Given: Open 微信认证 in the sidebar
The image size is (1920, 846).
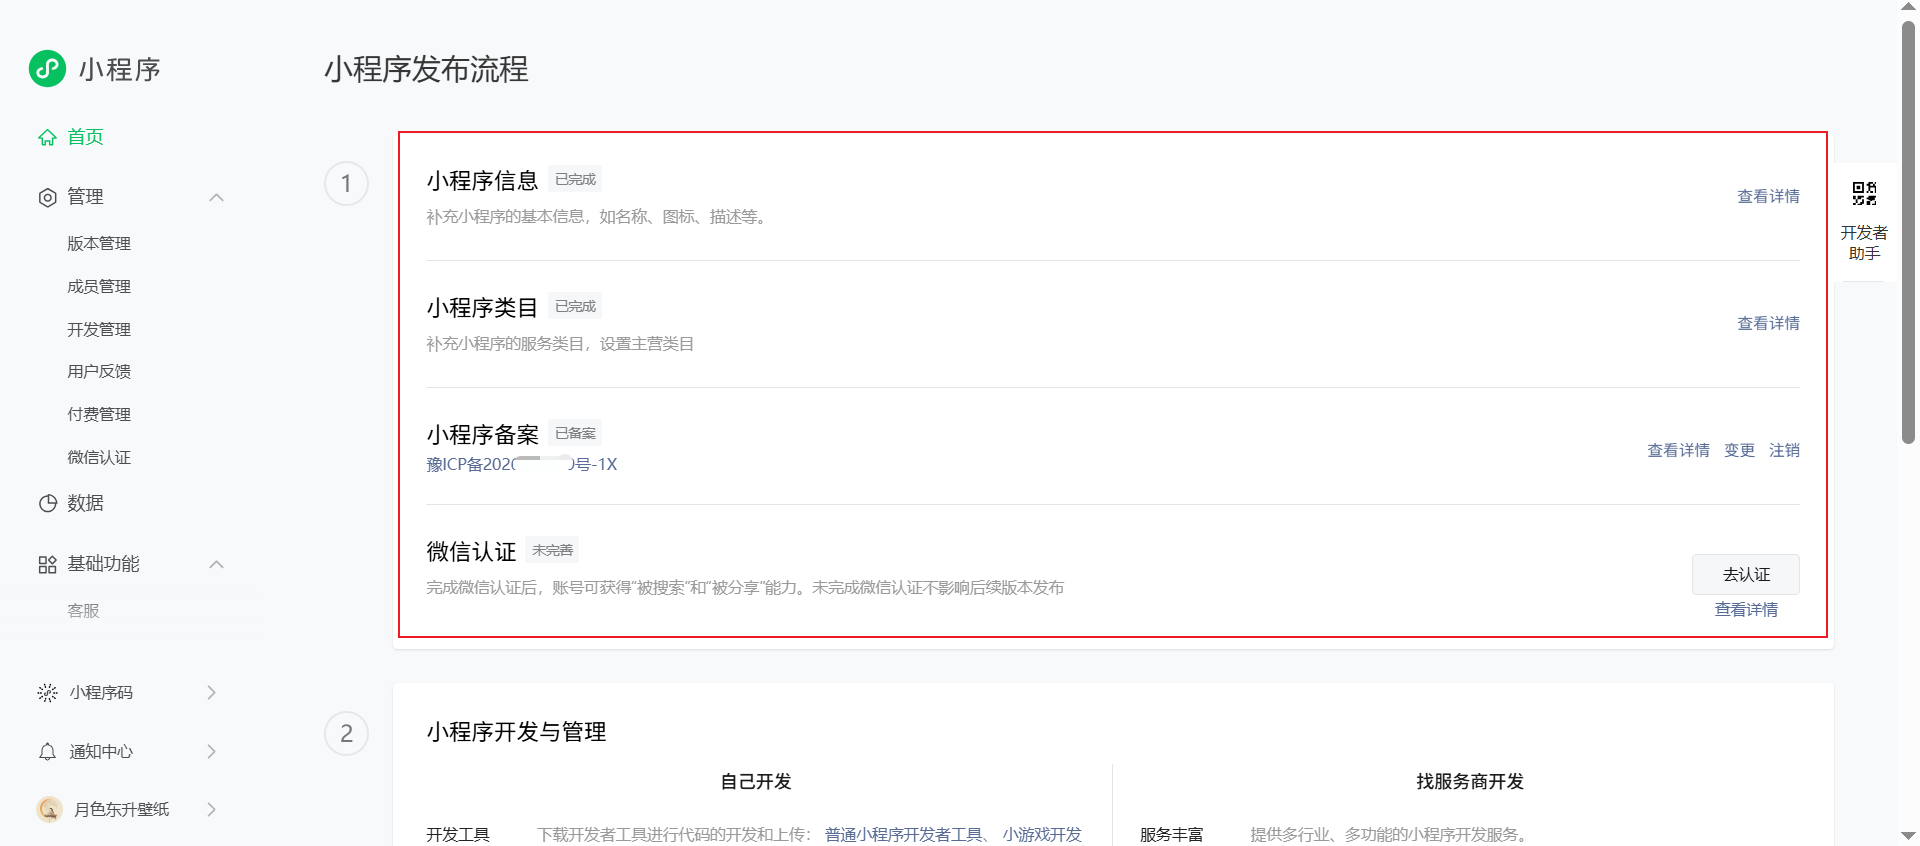Looking at the screenshot, I should tap(99, 458).
